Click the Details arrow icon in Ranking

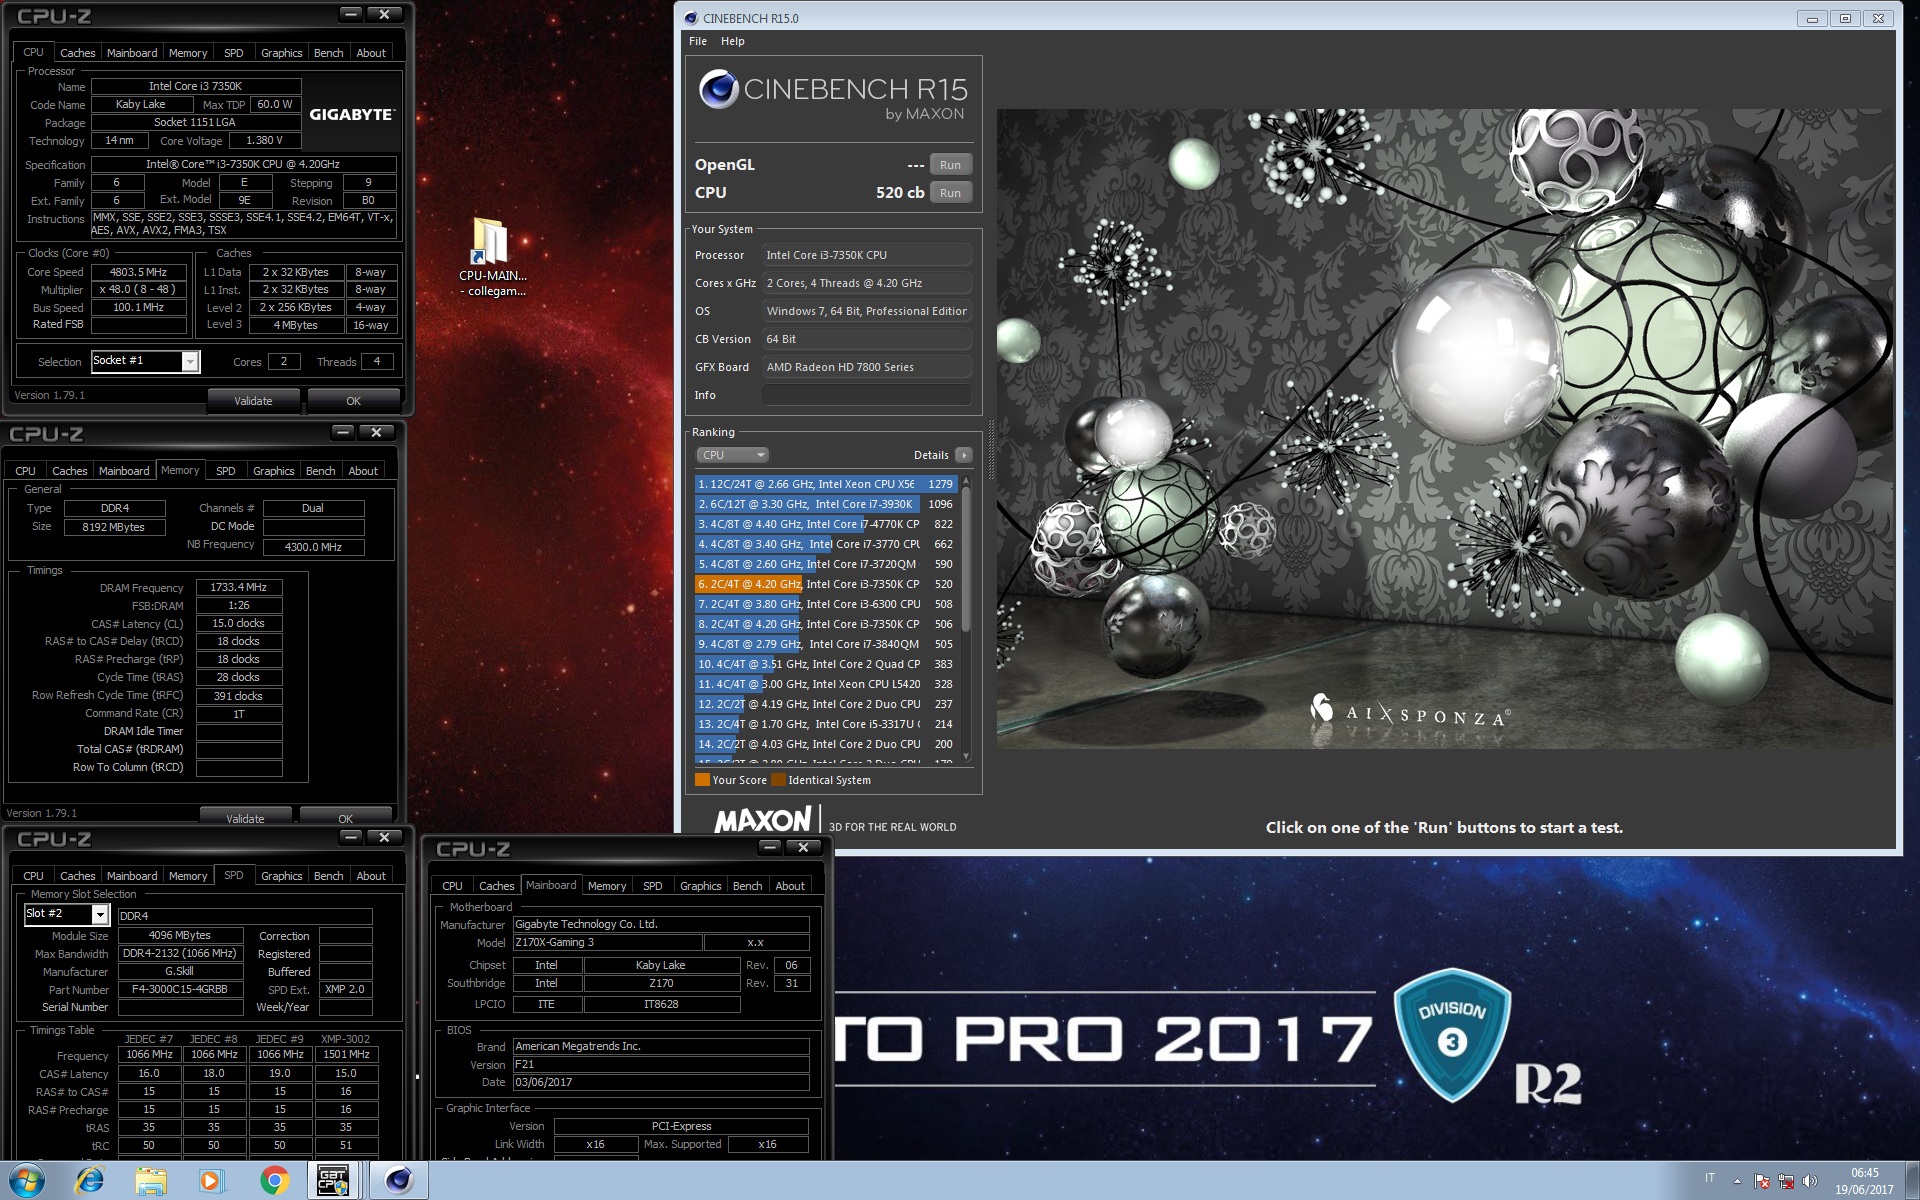964,455
